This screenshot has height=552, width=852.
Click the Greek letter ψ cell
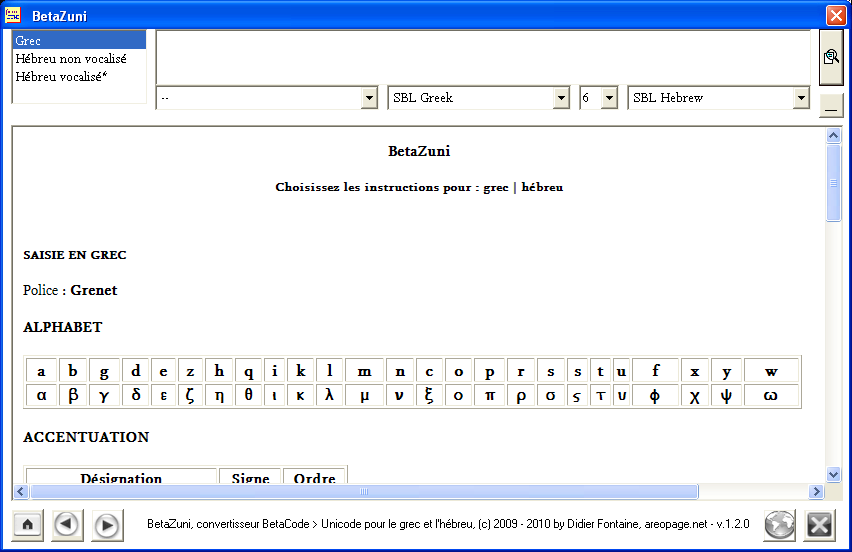[x=726, y=396]
